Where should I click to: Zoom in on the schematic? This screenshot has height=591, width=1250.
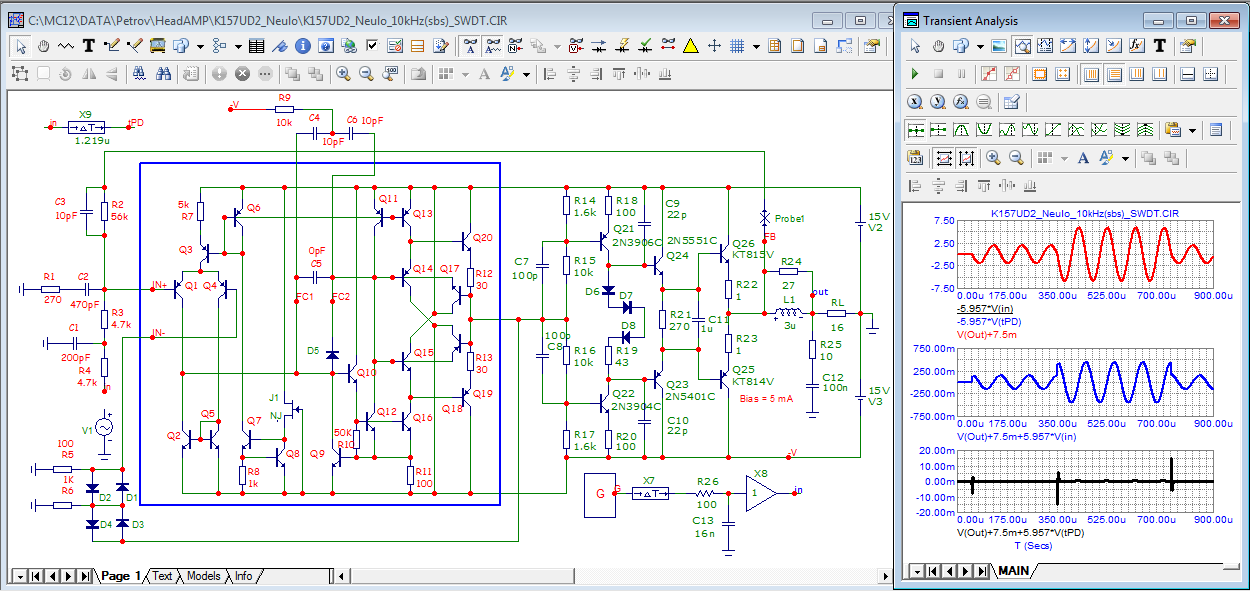(343, 73)
